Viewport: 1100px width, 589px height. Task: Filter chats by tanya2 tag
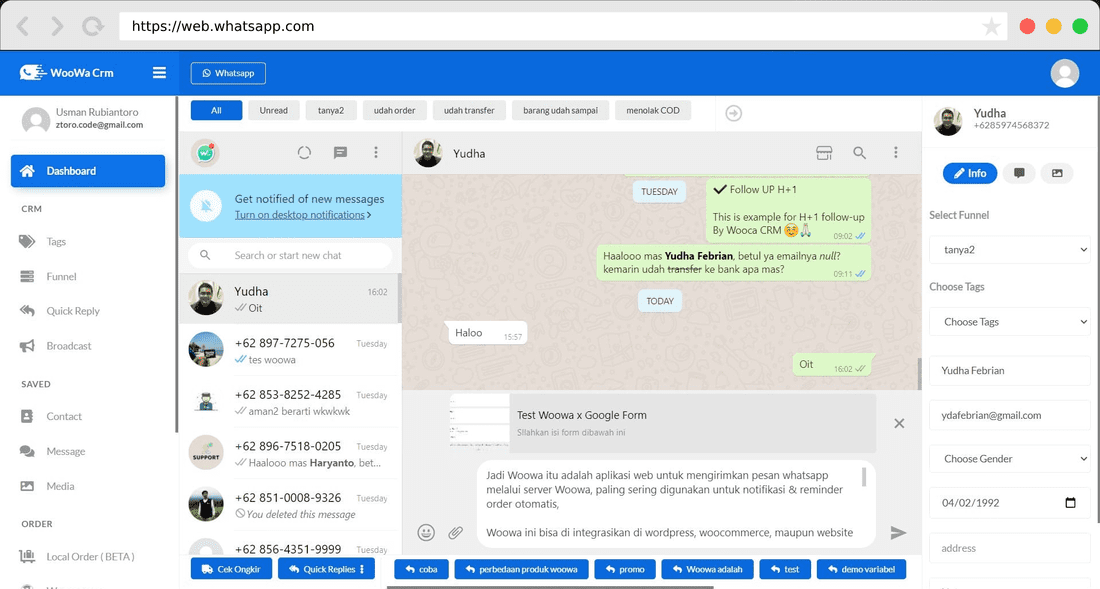click(331, 110)
